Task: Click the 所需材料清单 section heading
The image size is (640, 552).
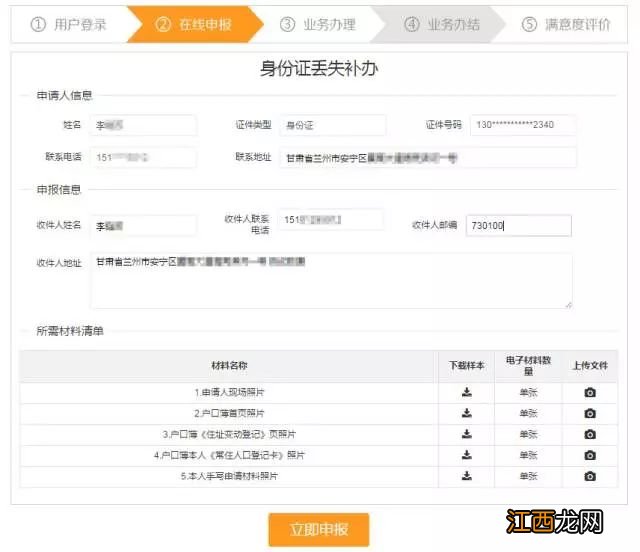Action: click(70, 331)
